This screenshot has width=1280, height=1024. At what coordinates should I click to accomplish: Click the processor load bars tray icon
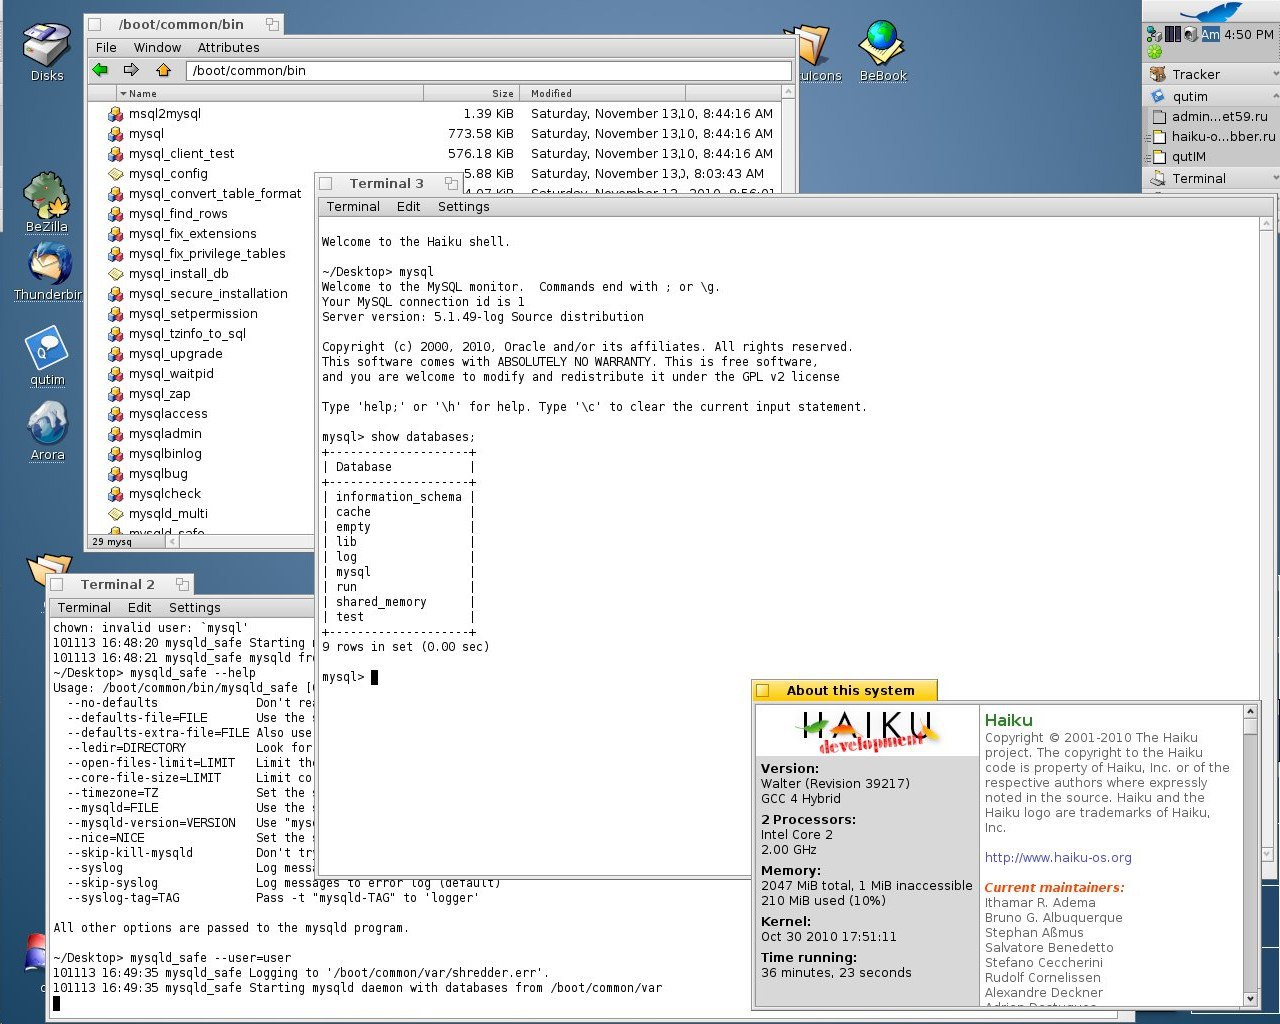click(1172, 34)
